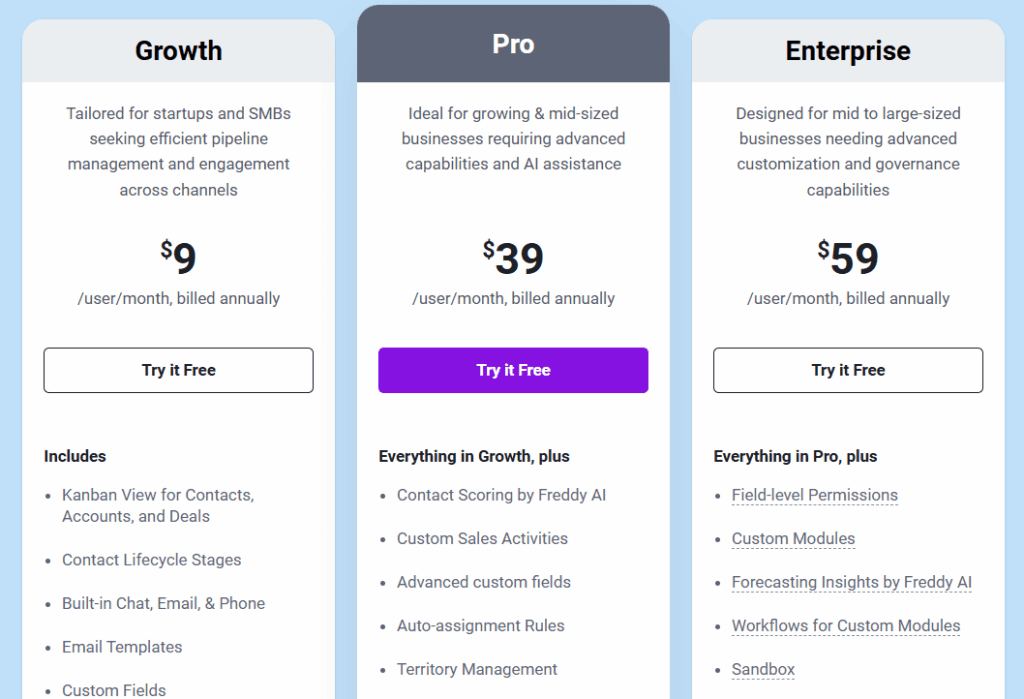Select the Contact Lifecycle Stages item
The height and width of the screenshot is (699, 1024).
(151, 560)
